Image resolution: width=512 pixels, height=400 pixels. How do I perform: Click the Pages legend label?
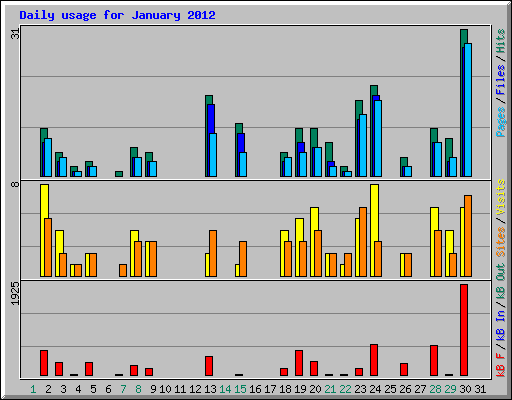point(501,121)
